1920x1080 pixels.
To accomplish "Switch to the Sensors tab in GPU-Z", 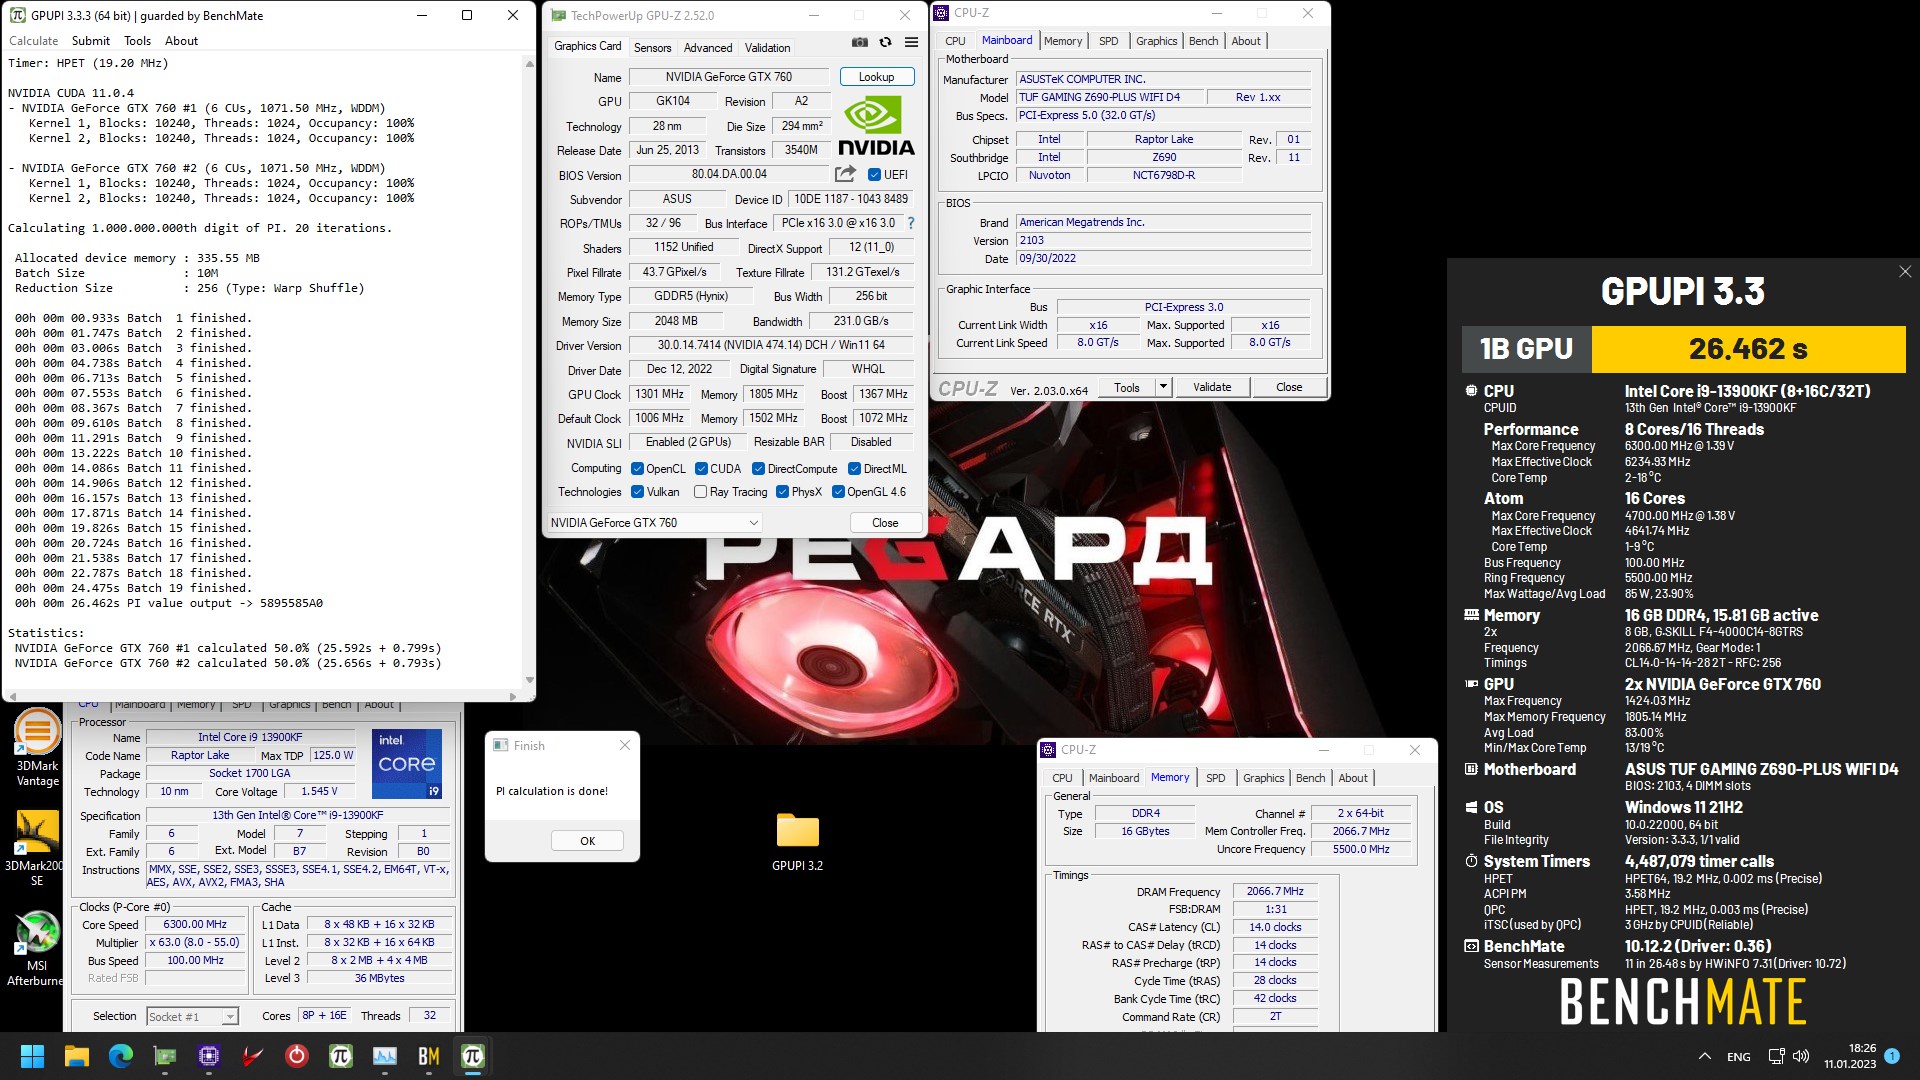I will pos(652,47).
